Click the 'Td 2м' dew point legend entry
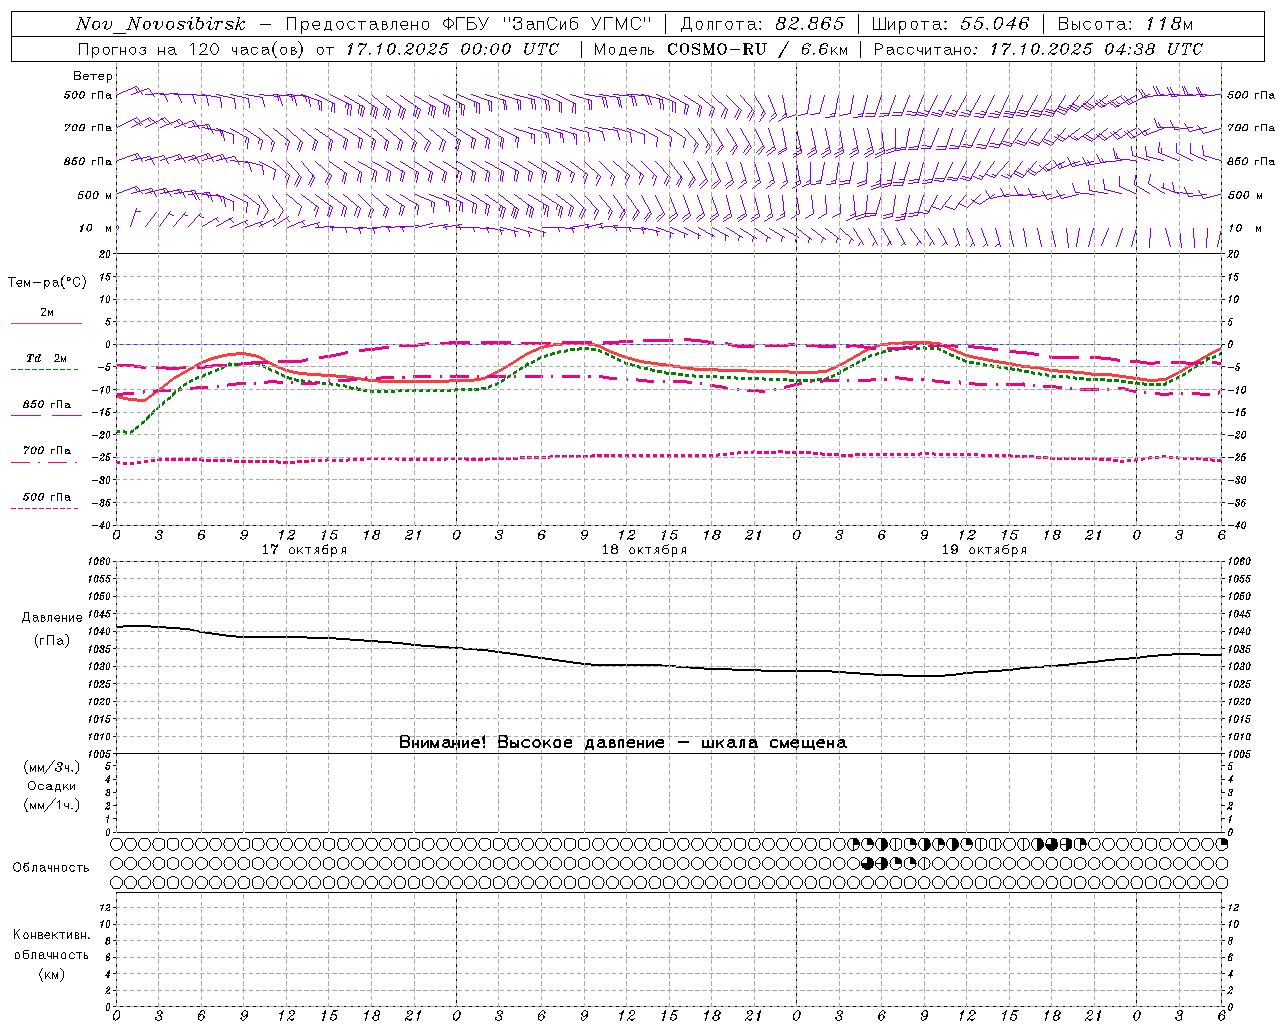Image resolution: width=1280 pixels, height=1024 pixels. coord(47,357)
